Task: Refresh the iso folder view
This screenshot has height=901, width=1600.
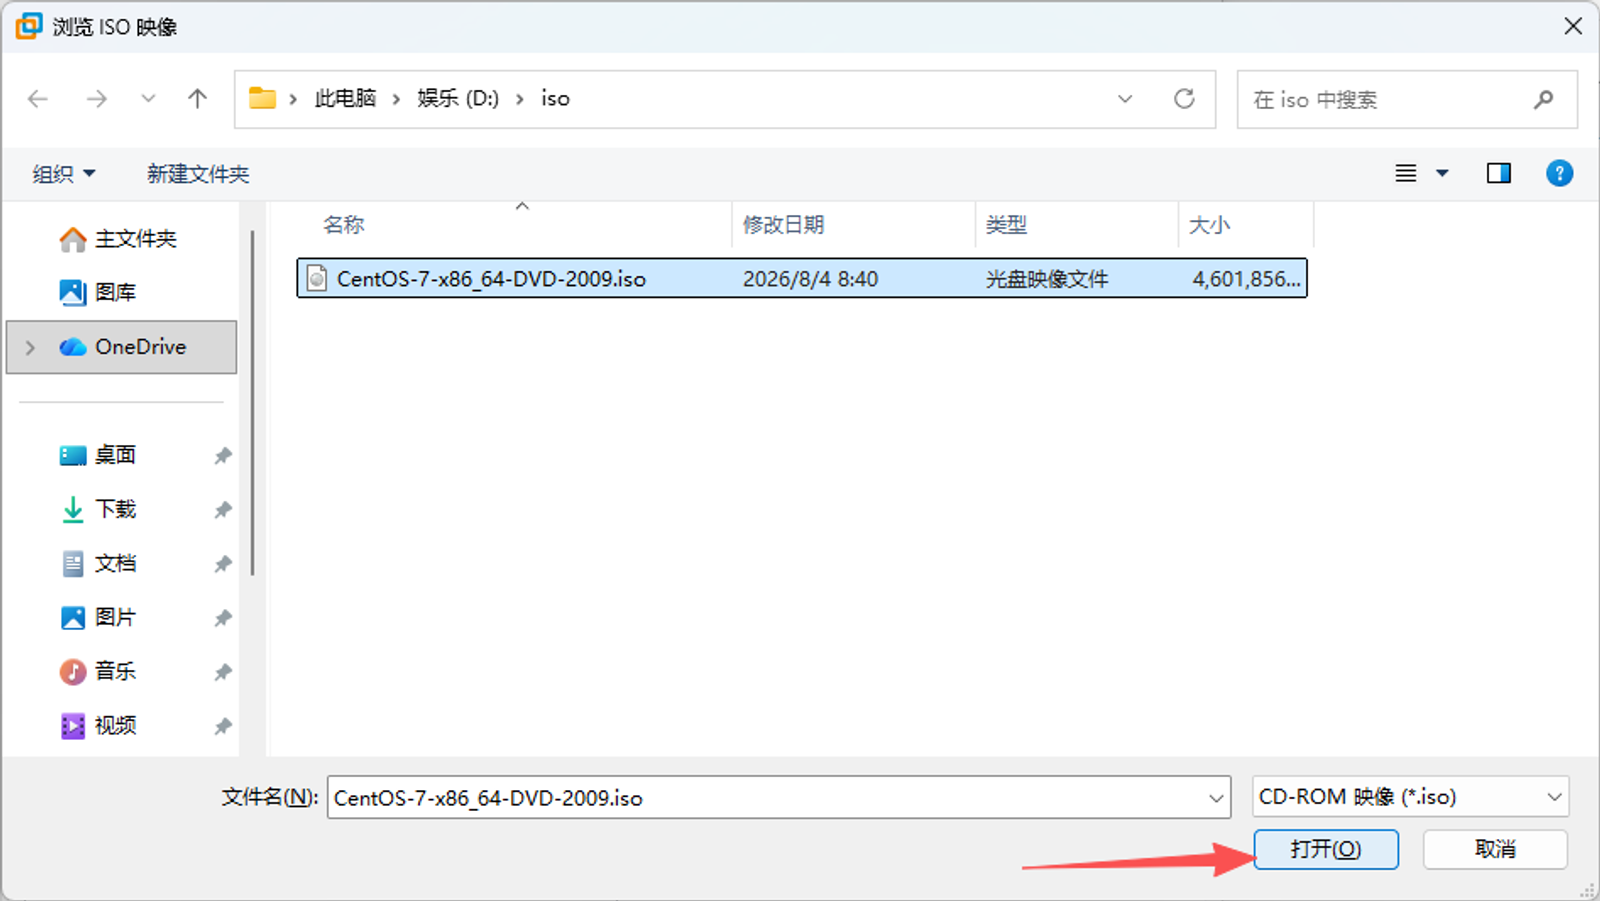Action: [x=1184, y=99]
